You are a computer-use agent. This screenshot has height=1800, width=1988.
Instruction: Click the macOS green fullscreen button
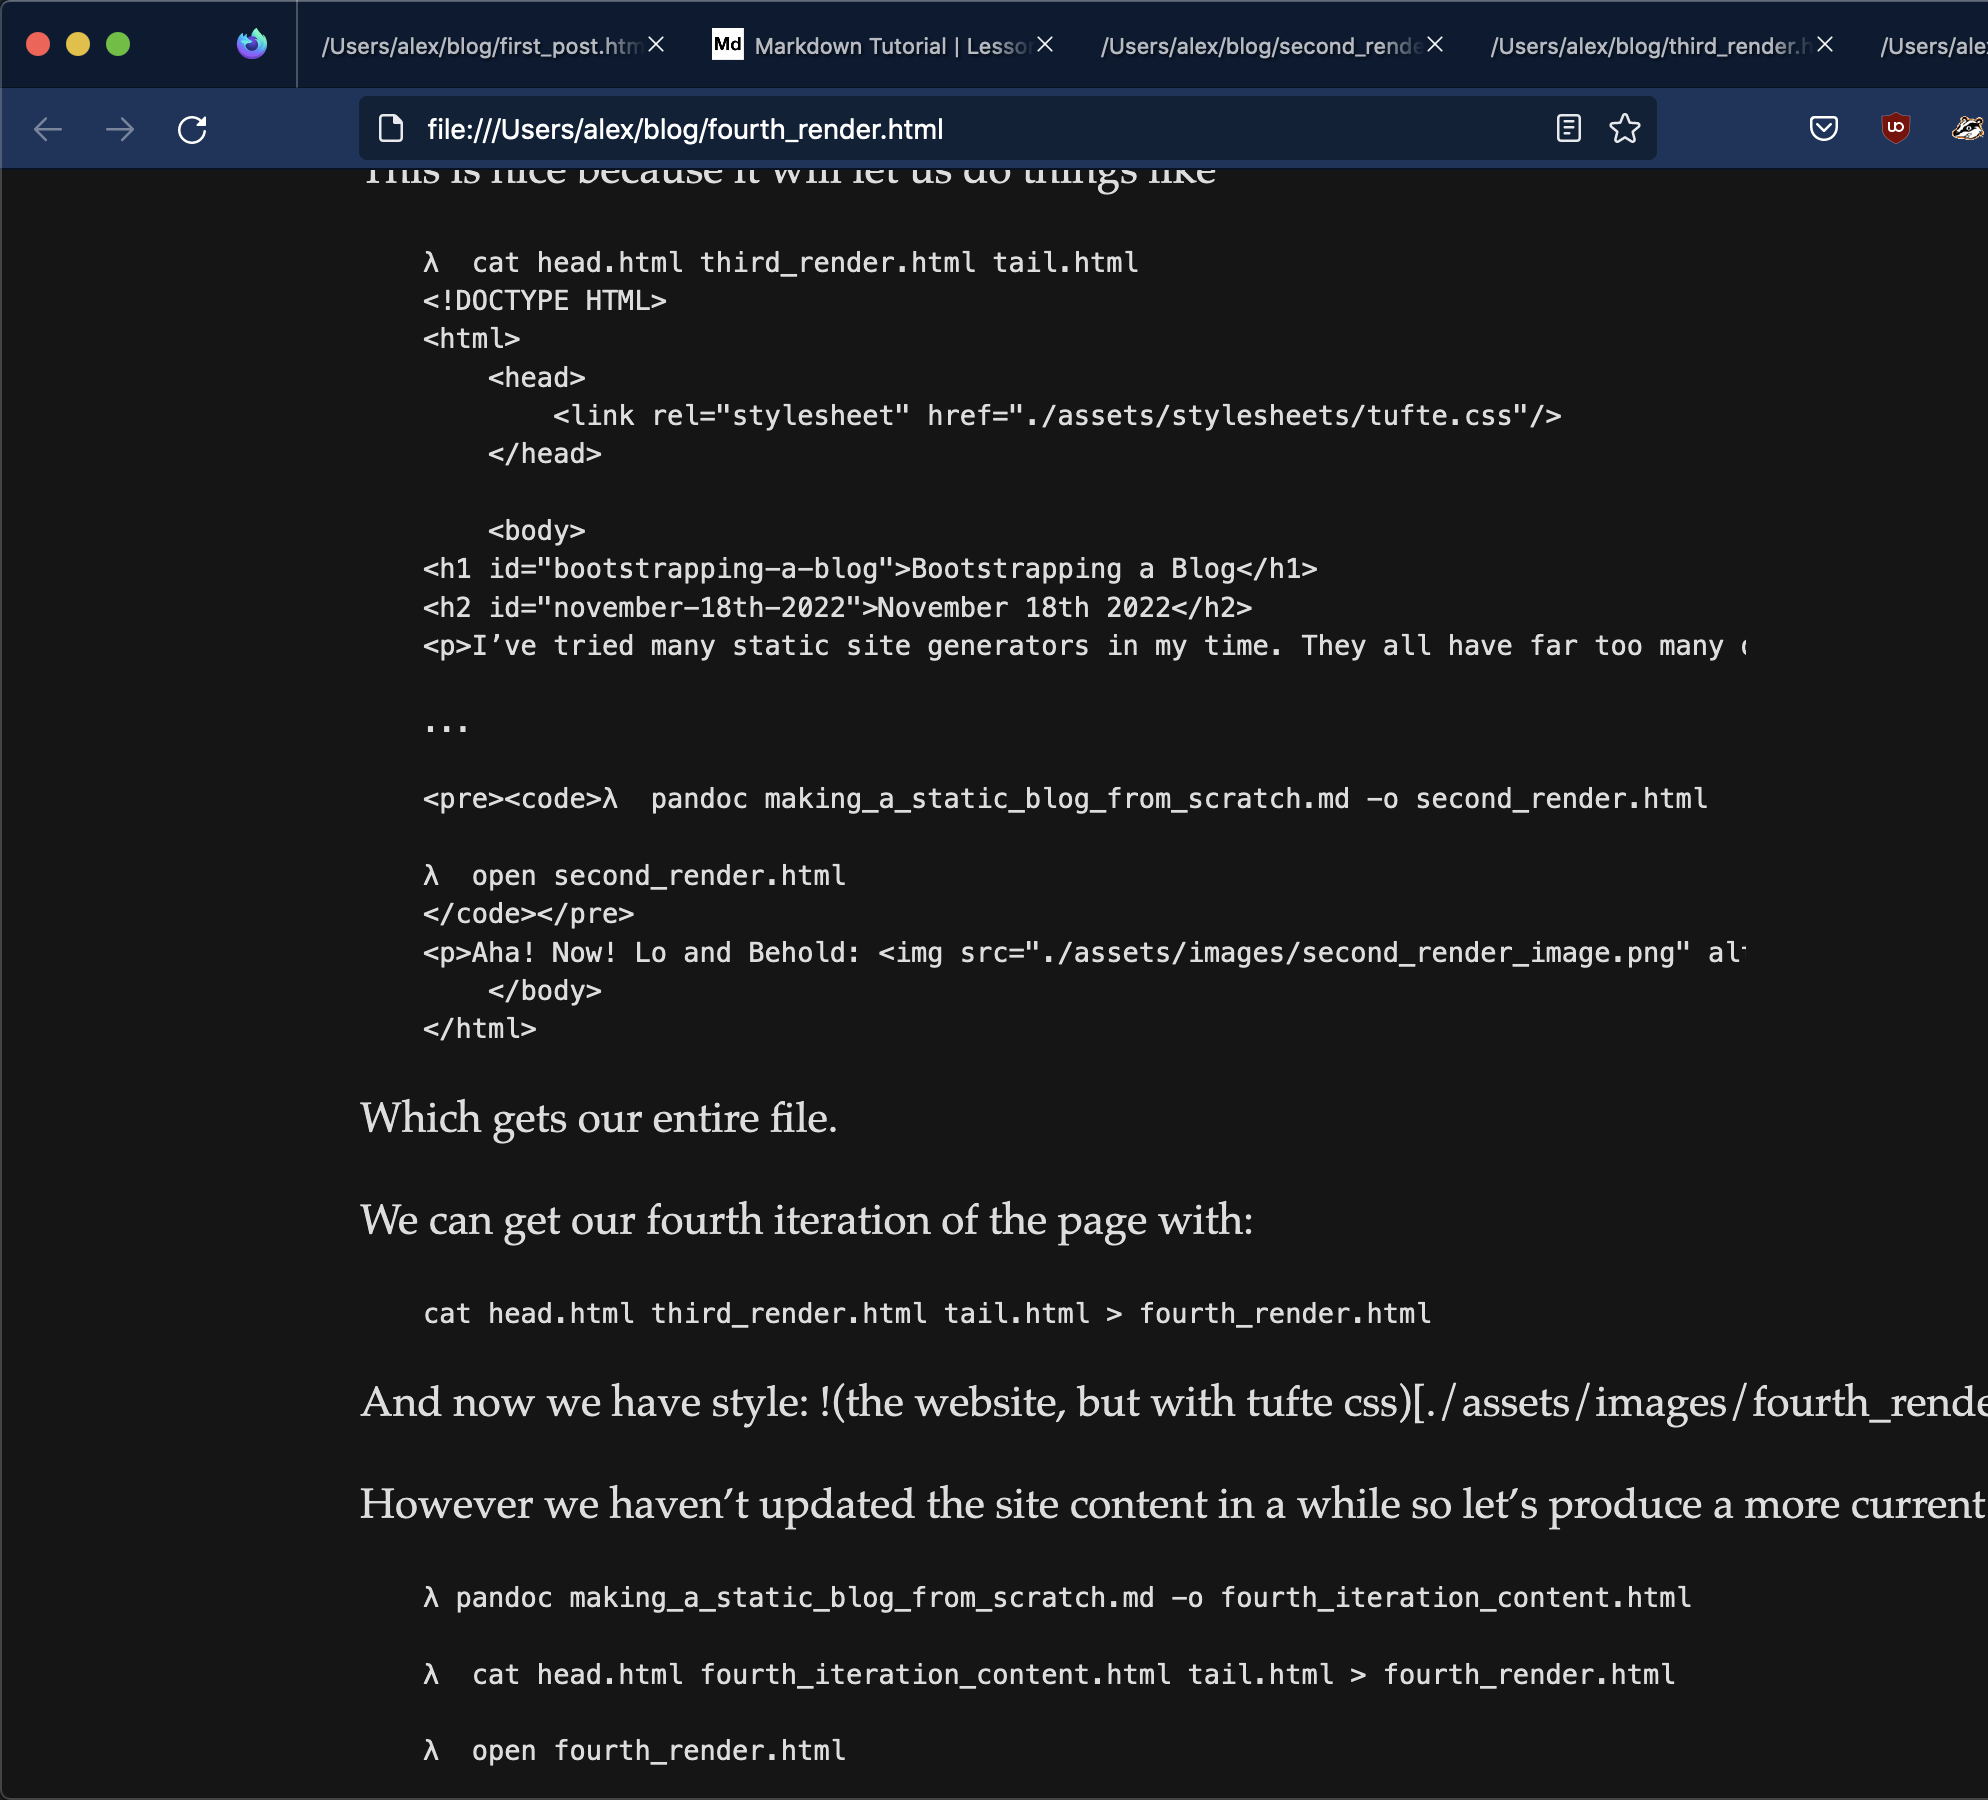coord(118,44)
